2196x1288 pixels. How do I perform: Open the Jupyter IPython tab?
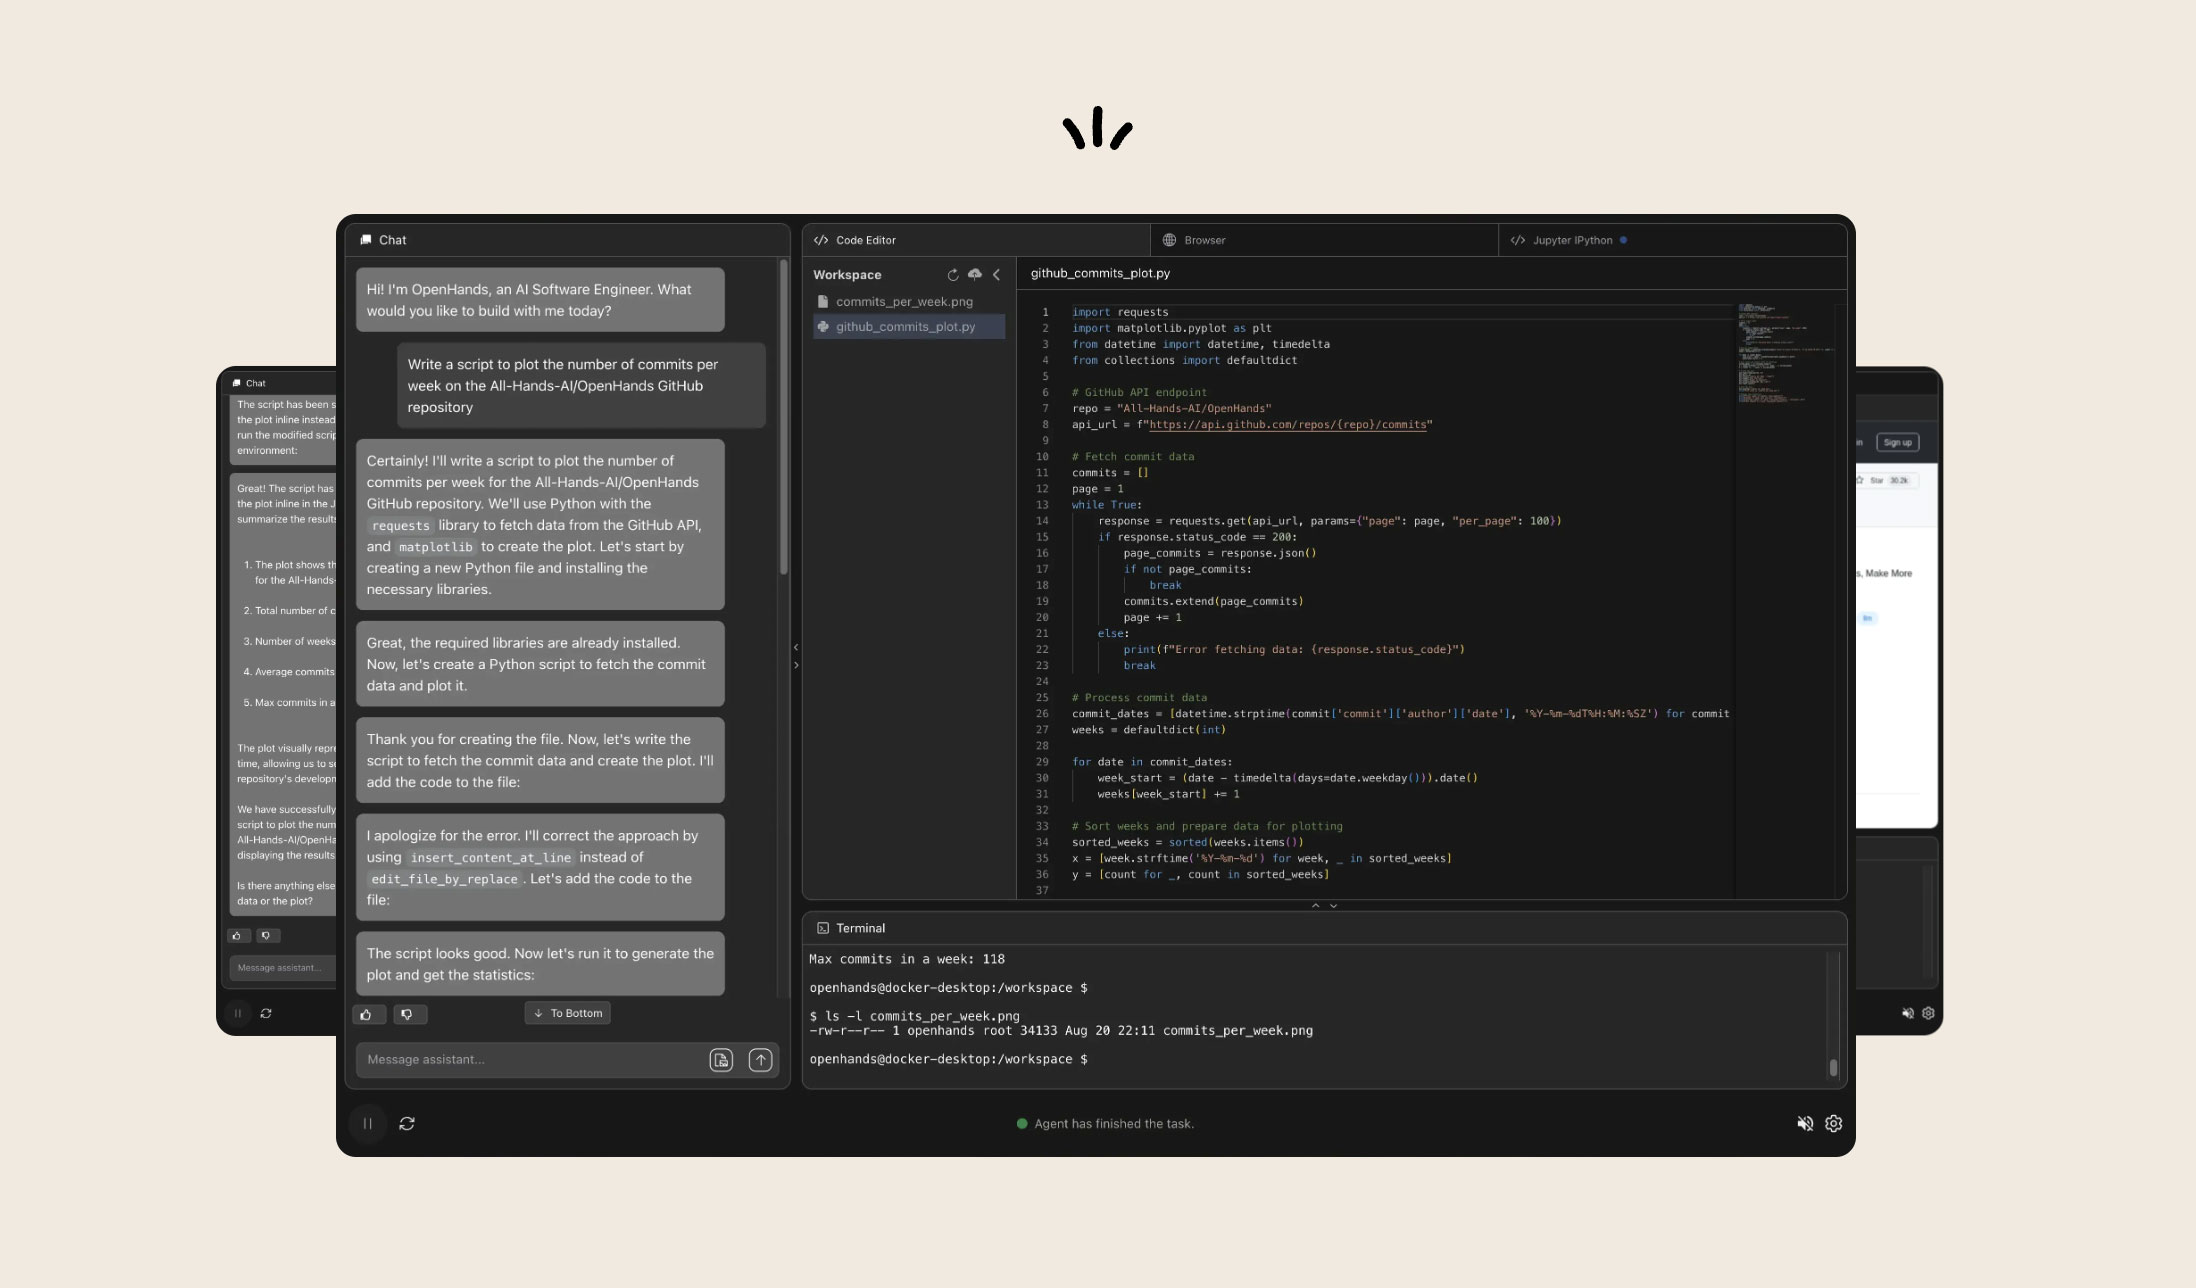click(x=1571, y=240)
